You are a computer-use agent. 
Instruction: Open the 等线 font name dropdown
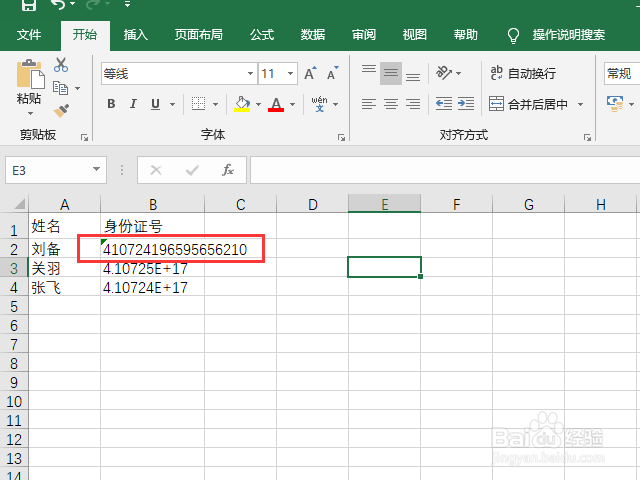click(x=250, y=73)
